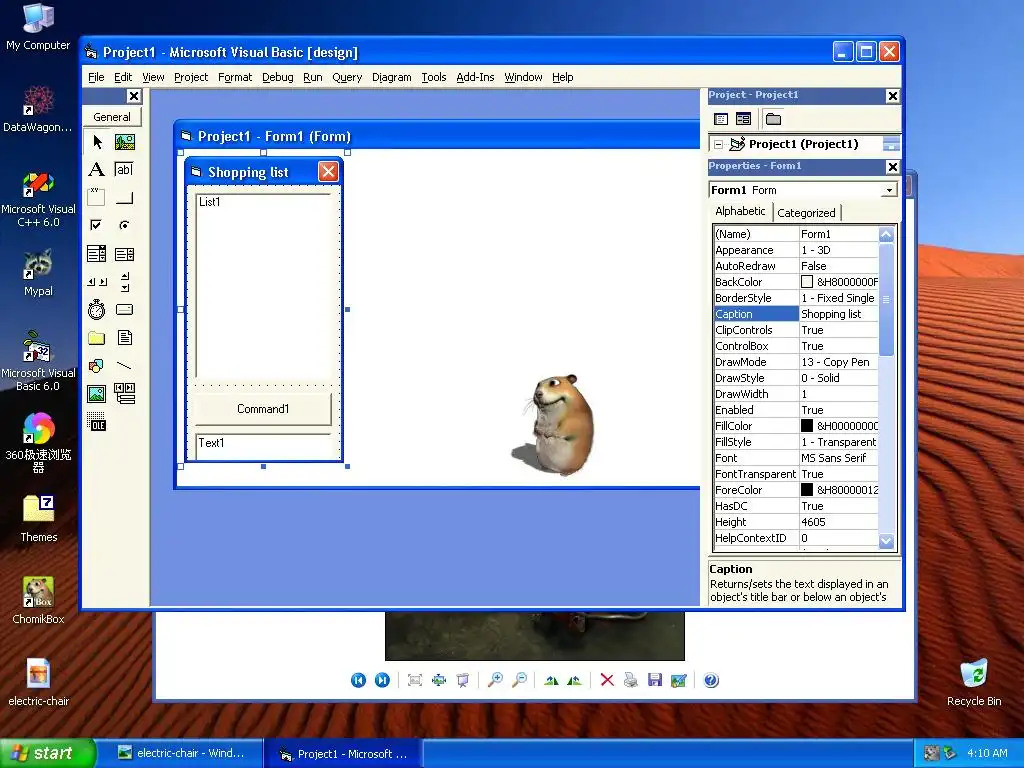The width and height of the screenshot is (1024, 768).
Task: Select the Frame control tool
Action: pyautogui.click(x=97, y=197)
